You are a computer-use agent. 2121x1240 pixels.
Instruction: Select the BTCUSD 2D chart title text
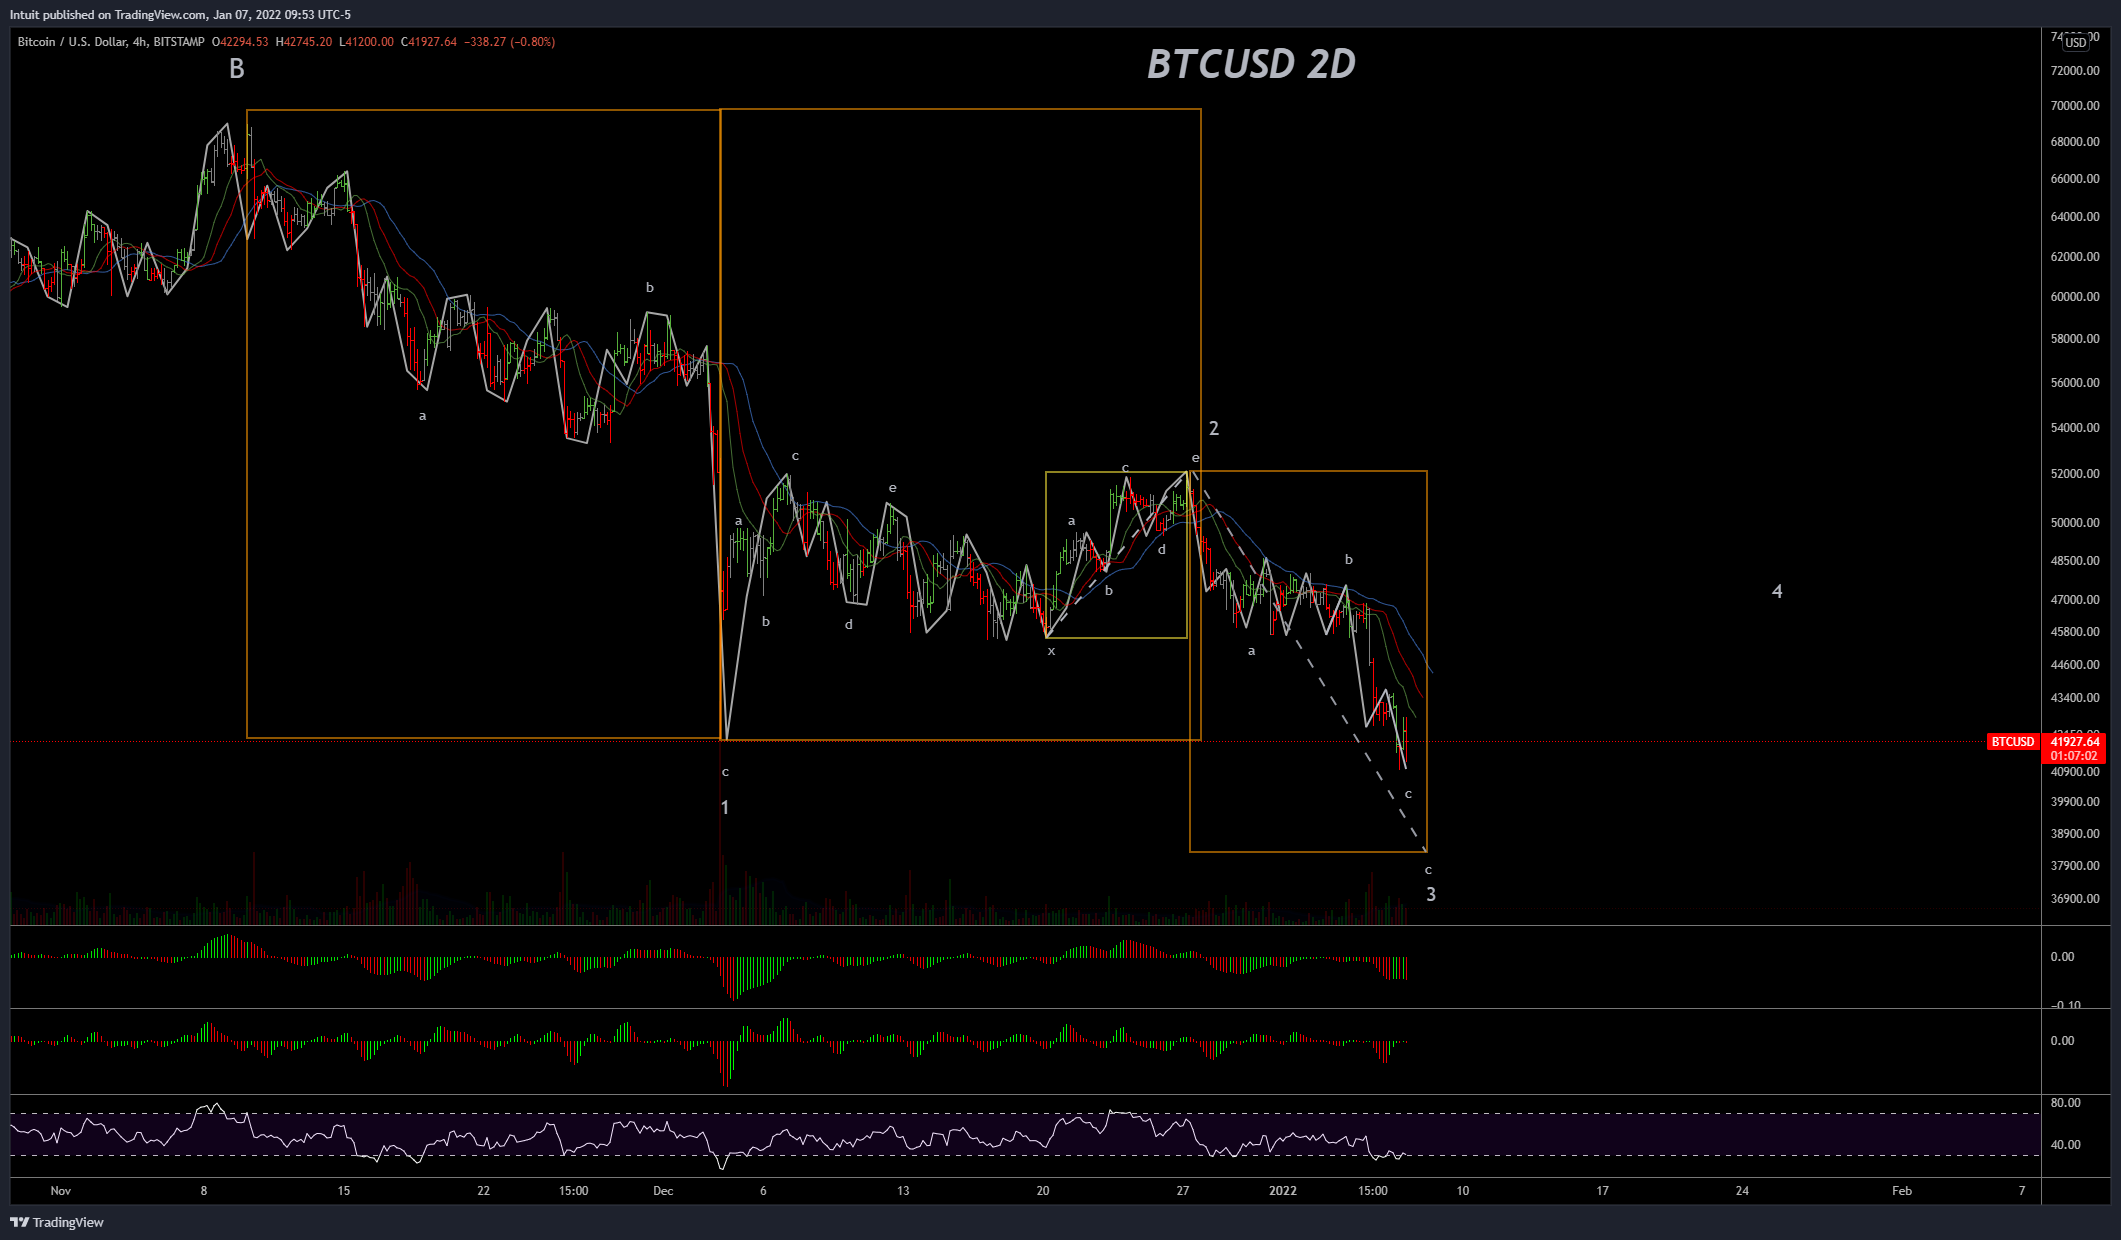(1251, 64)
